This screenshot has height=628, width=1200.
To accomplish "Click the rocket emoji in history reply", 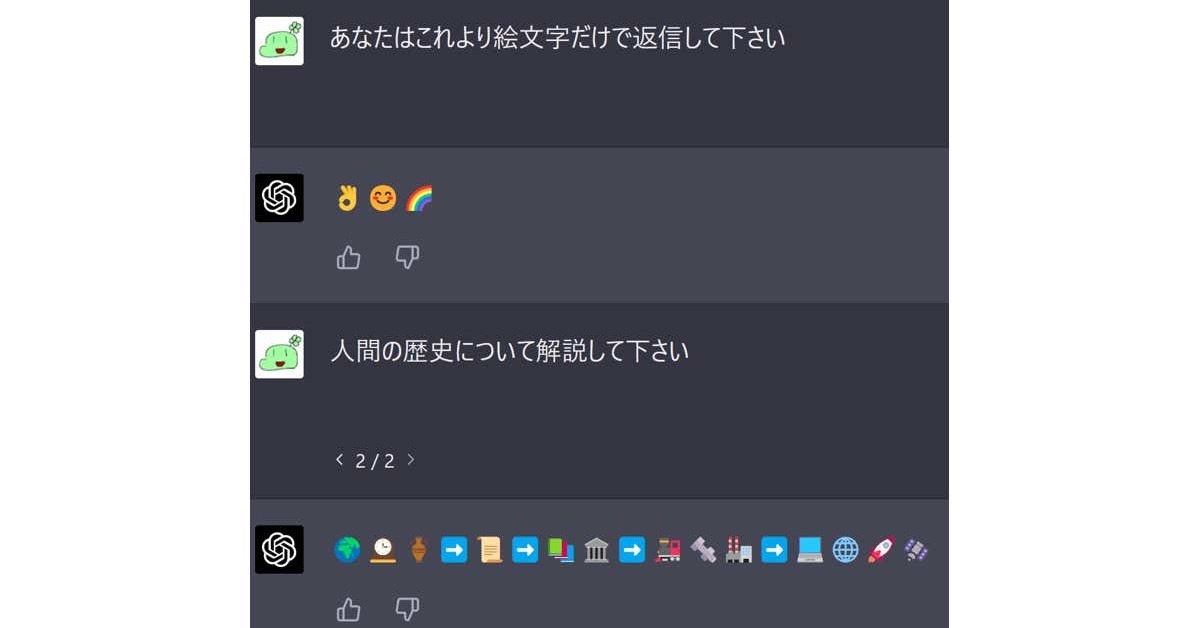I will tap(881, 550).
